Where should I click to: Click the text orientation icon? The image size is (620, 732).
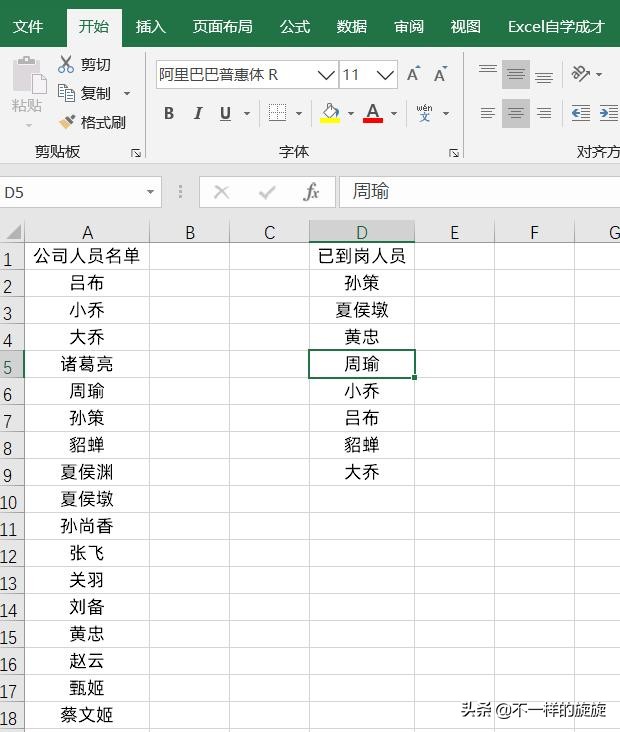(580, 74)
